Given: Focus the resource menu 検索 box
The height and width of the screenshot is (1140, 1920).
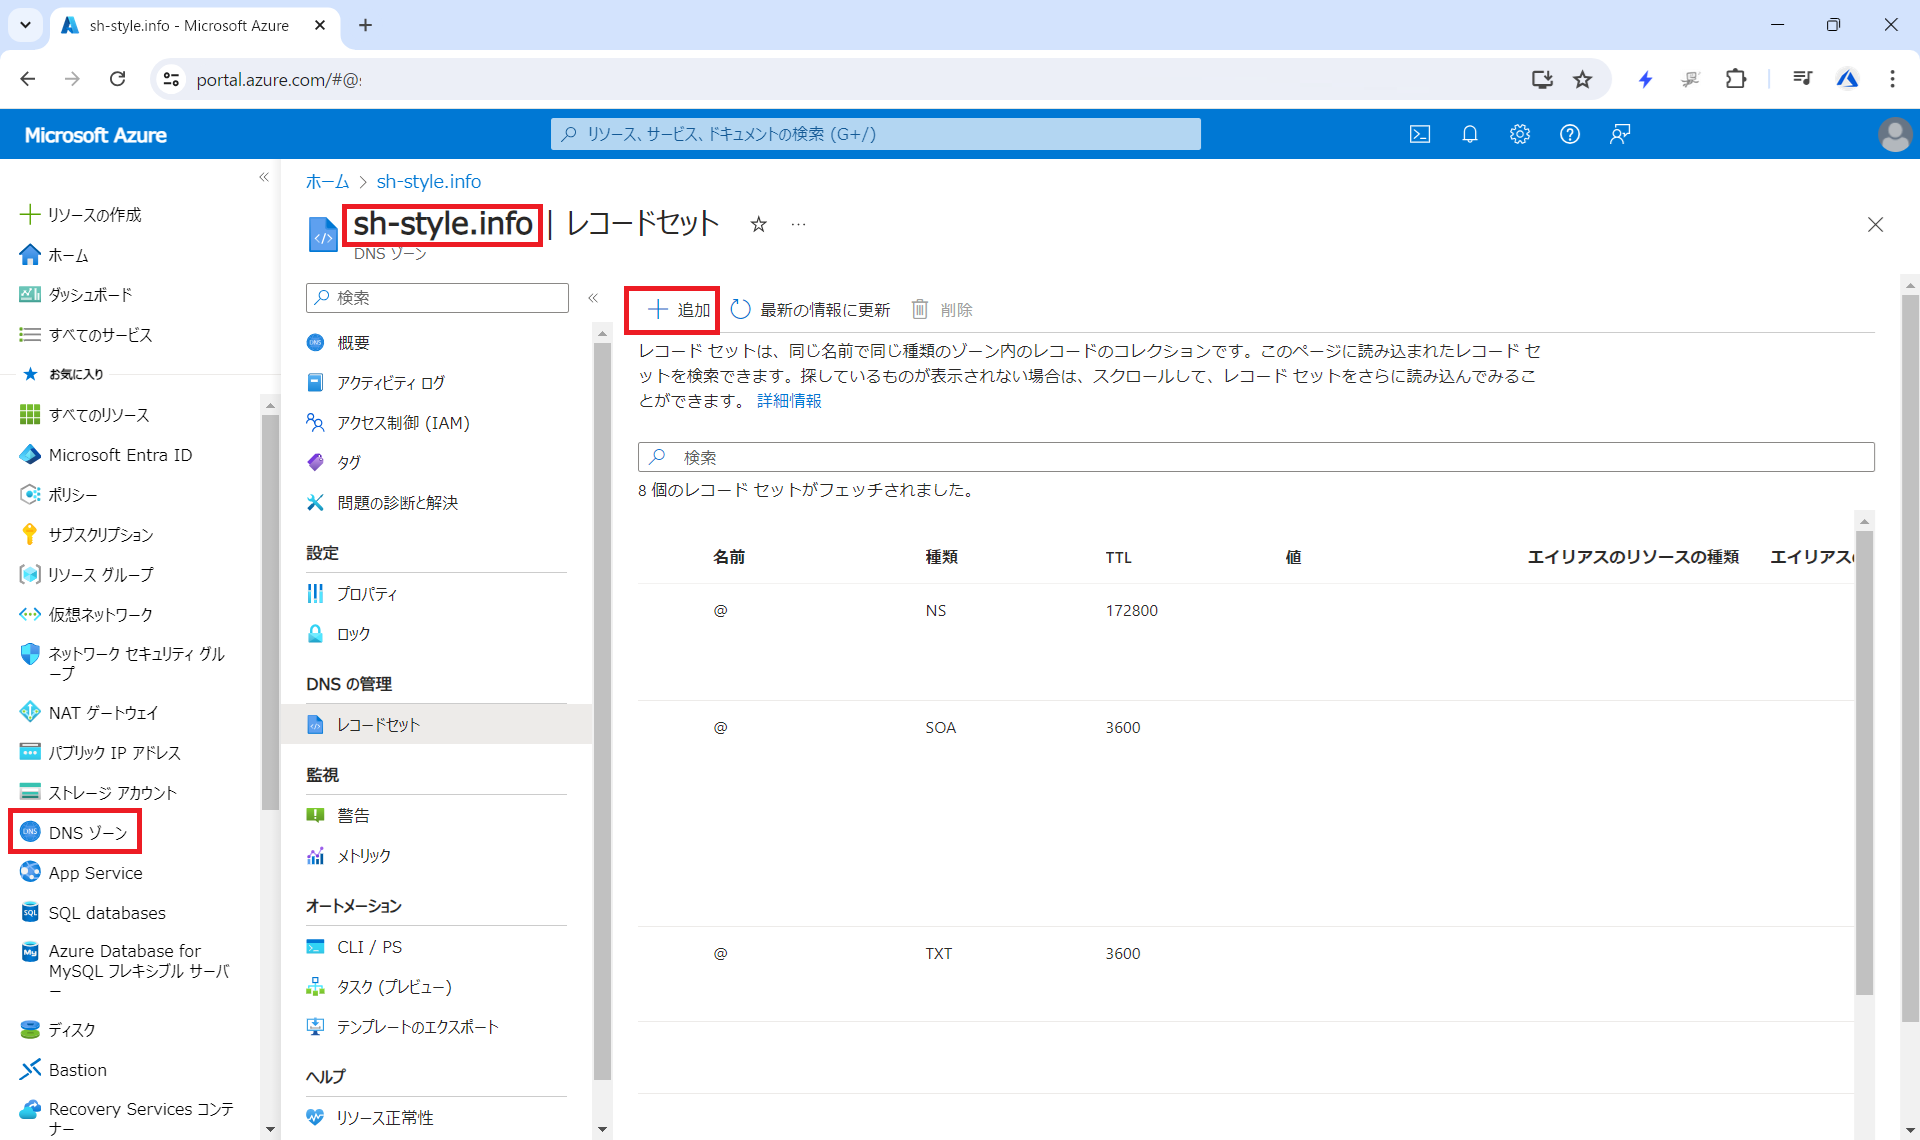Looking at the screenshot, I should click(x=437, y=297).
